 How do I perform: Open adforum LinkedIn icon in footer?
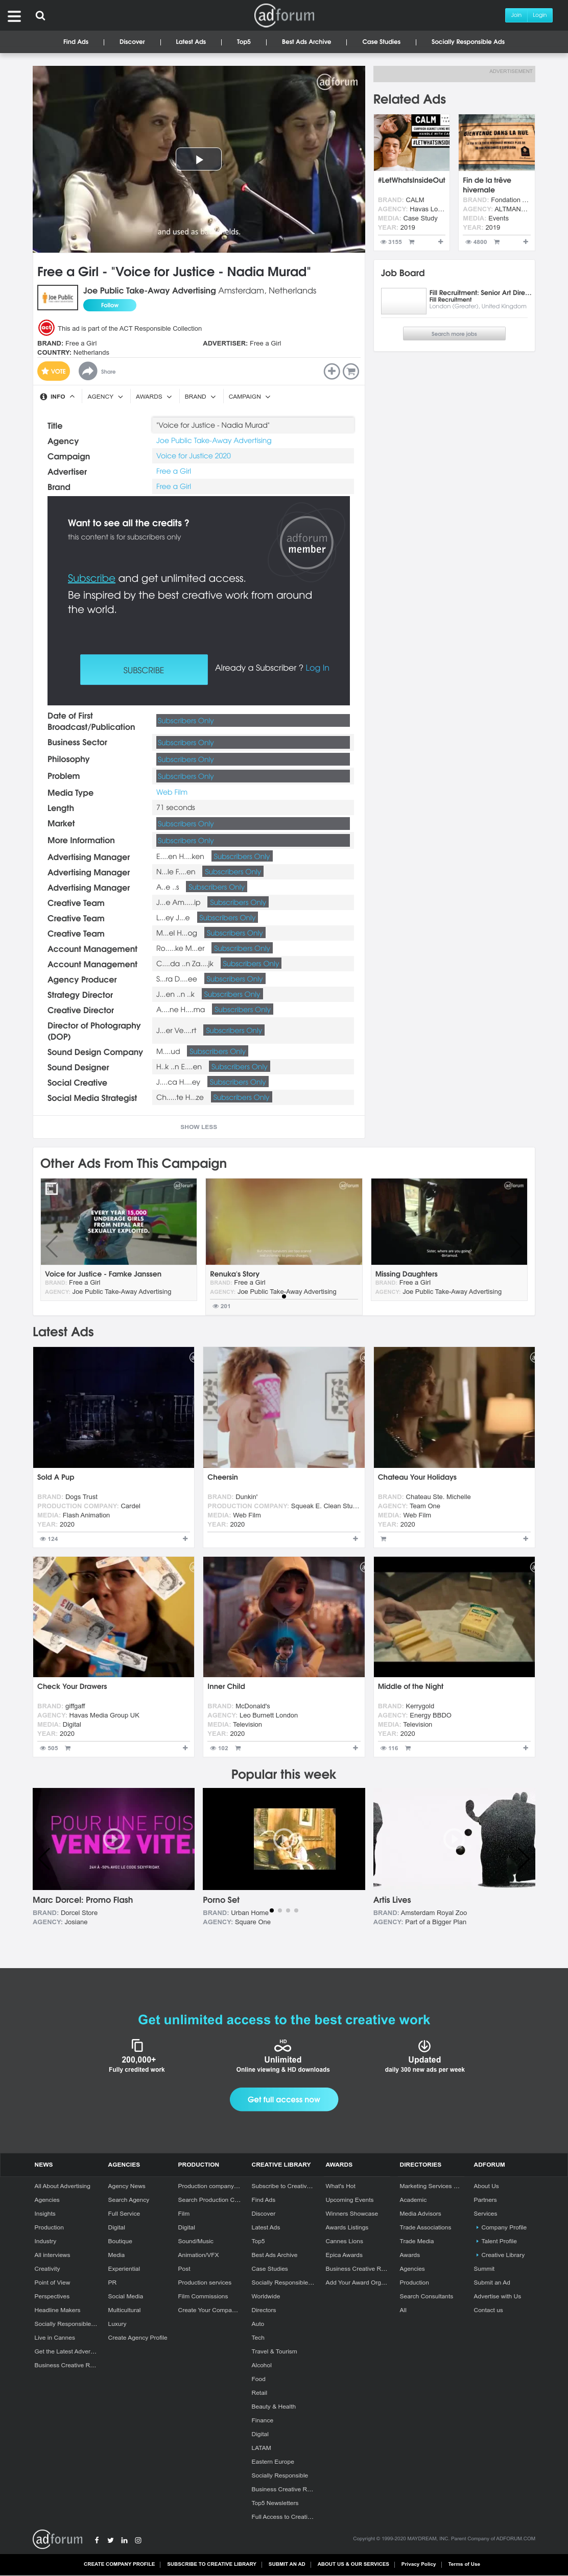124,2540
